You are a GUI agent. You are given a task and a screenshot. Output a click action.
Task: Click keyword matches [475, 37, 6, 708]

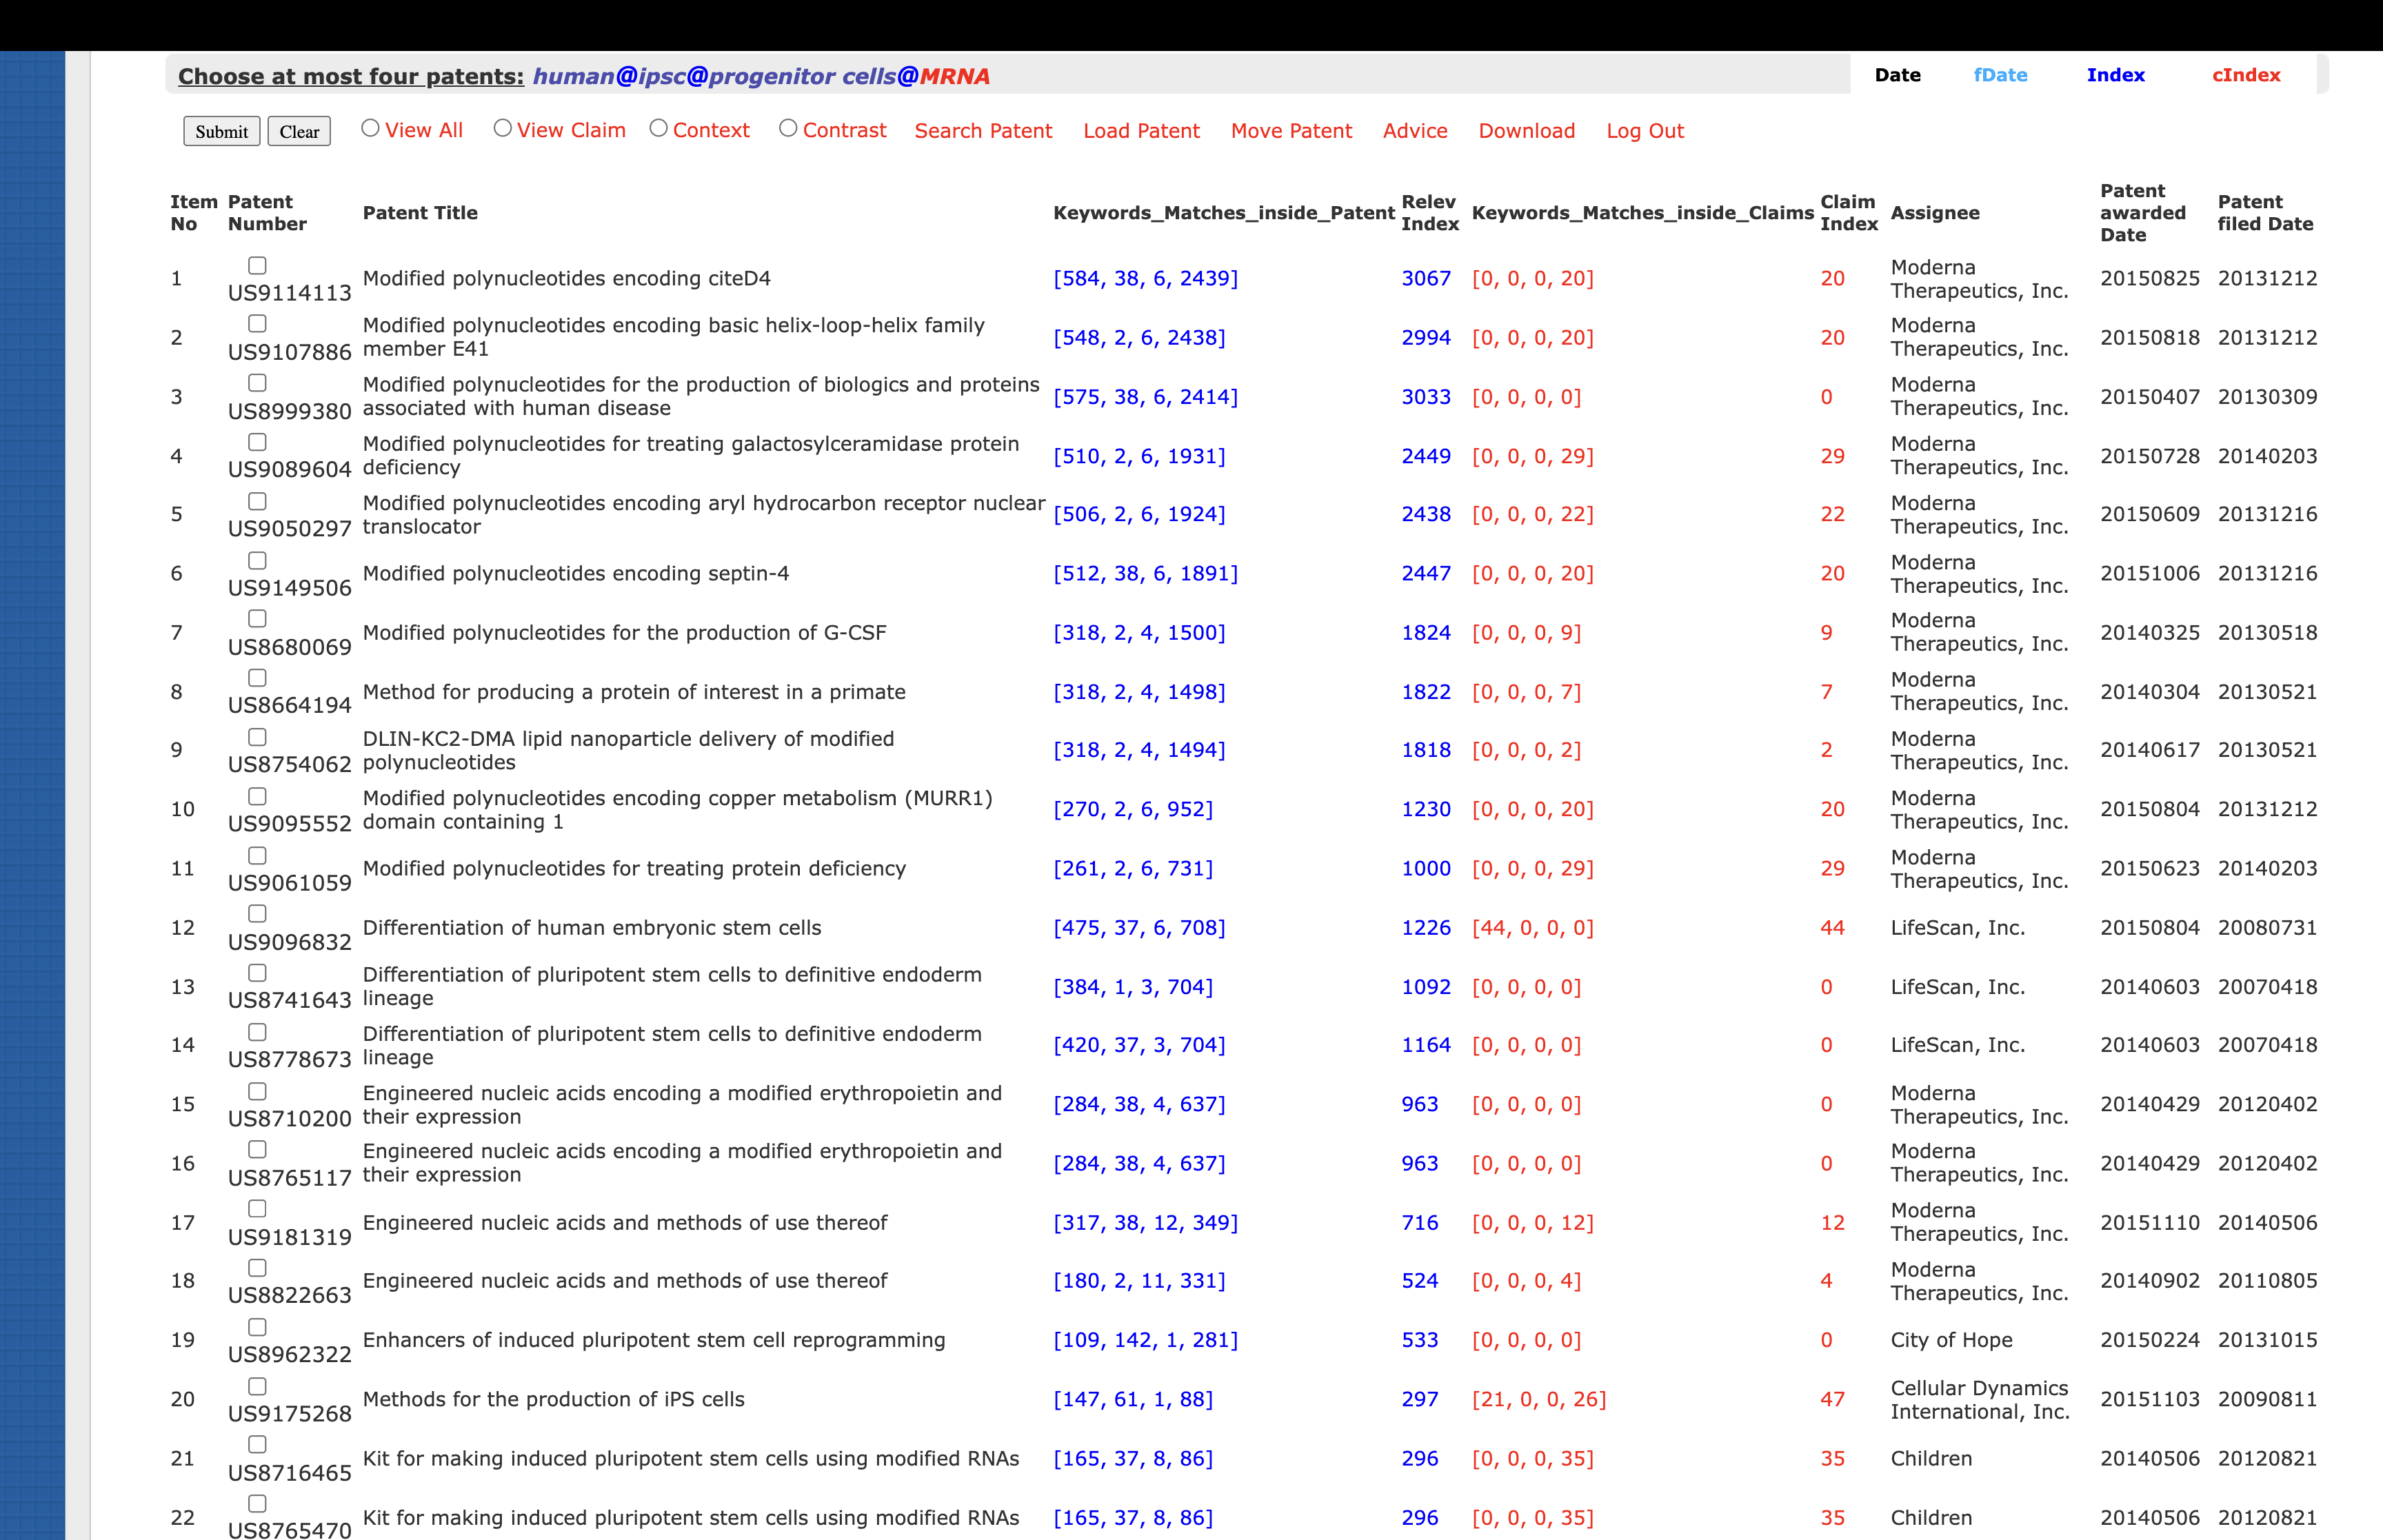pyautogui.click(x=1139, y=928)
